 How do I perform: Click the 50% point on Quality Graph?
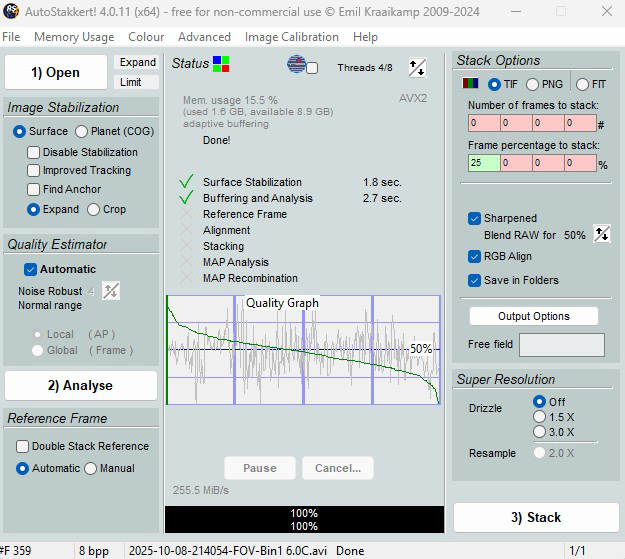[x=420, y=349]
